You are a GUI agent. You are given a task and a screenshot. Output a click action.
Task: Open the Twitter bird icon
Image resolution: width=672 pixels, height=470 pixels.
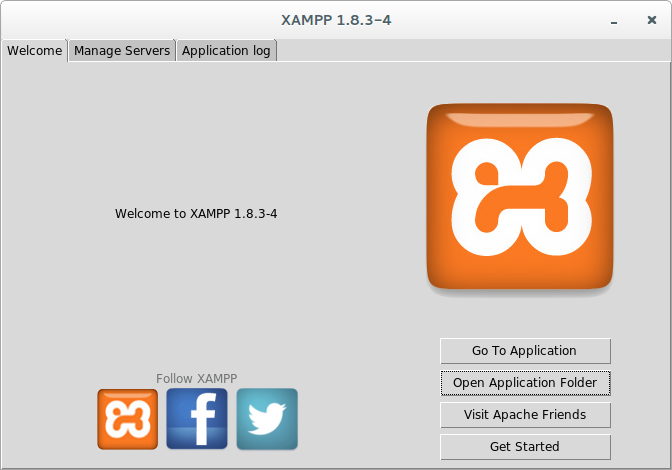[267, 419]
